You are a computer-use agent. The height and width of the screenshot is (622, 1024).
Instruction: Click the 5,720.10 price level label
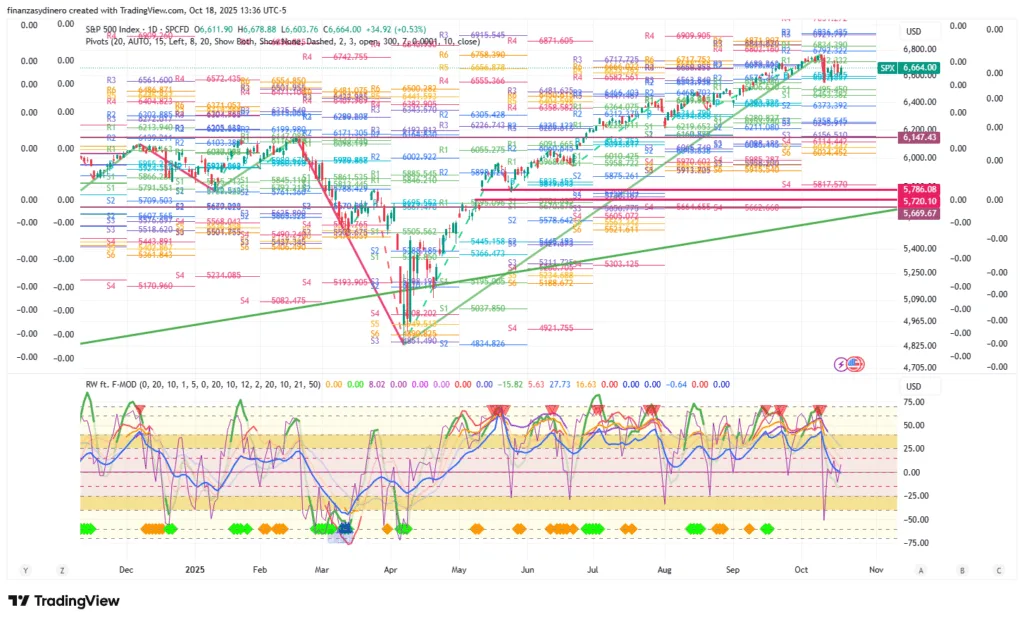(917, 201)
